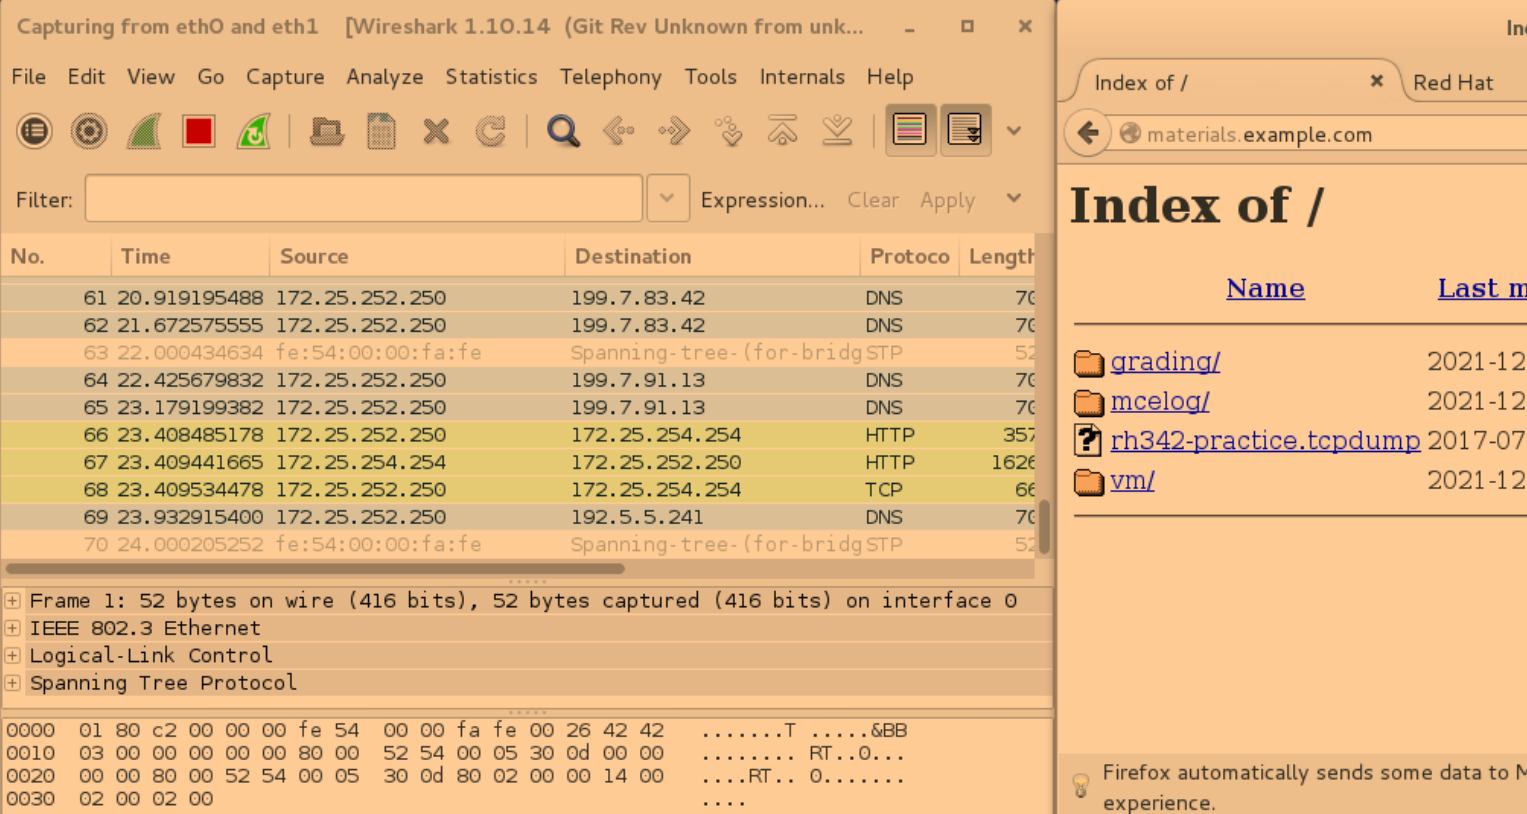
Task: Select packet 63 STP row
Action: 518,353
